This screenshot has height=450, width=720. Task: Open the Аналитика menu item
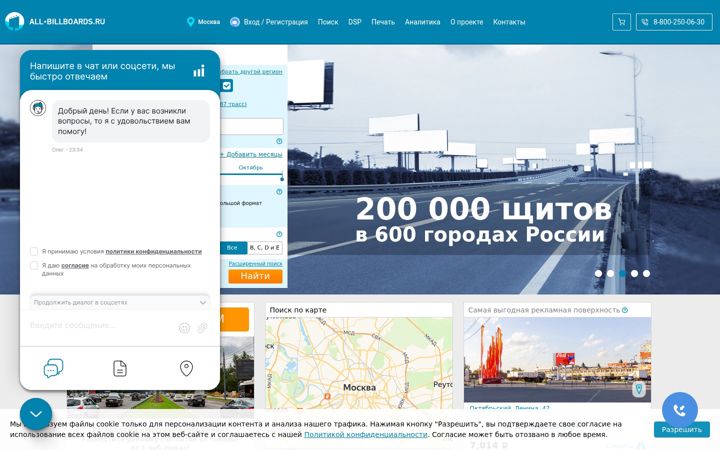422,22
